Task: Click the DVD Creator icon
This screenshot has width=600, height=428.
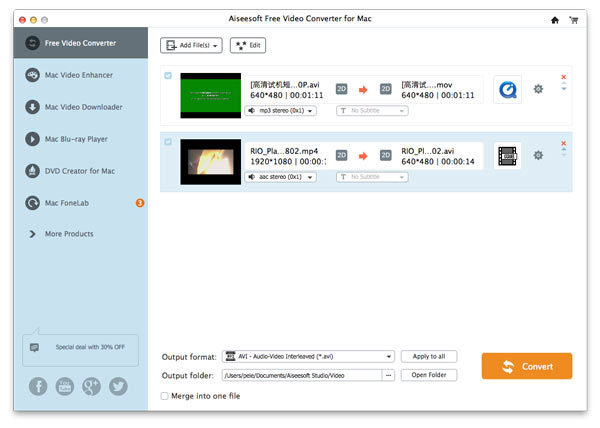Action: [33, 171]
